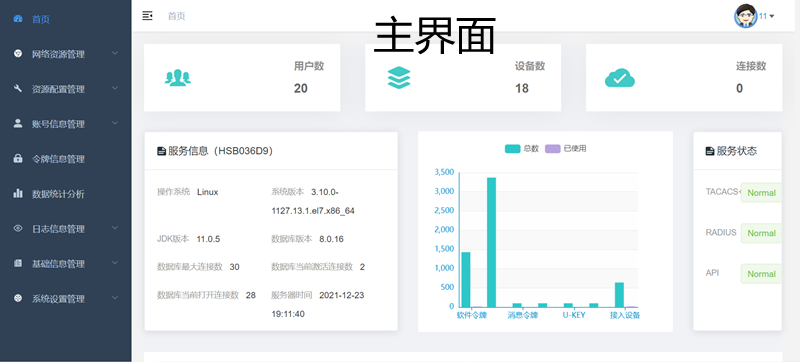
Task: Click the 数据库版本 value 8.0.16
Action: click(x=332, y=239)
